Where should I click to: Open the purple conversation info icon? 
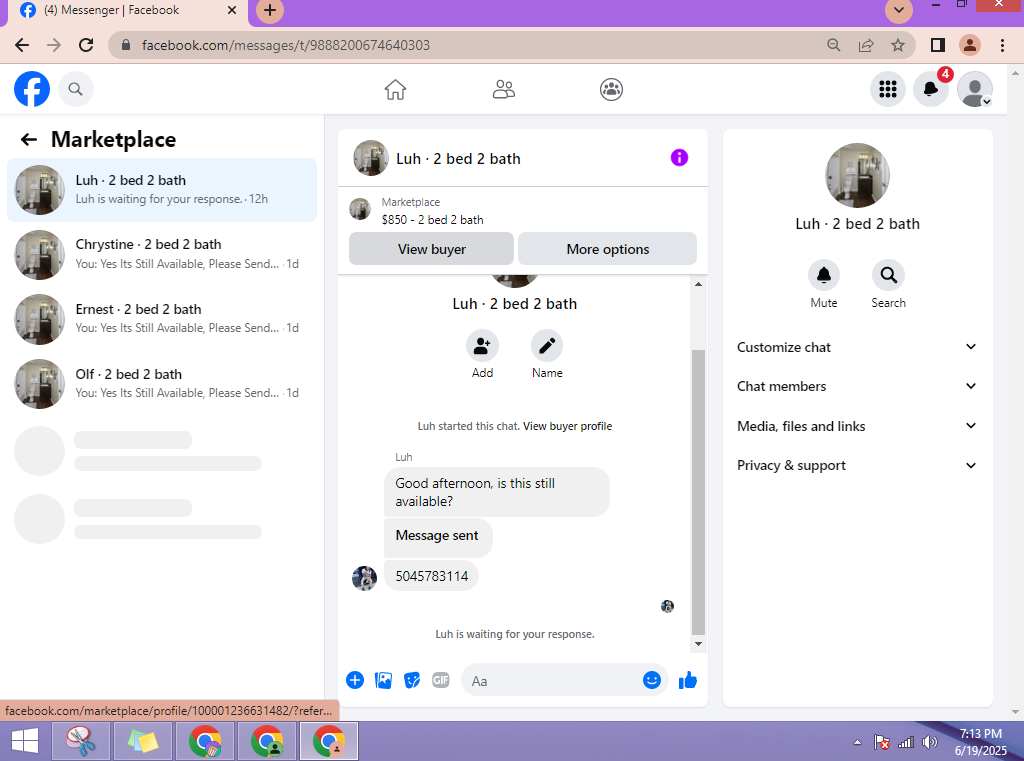coord(679,157)
